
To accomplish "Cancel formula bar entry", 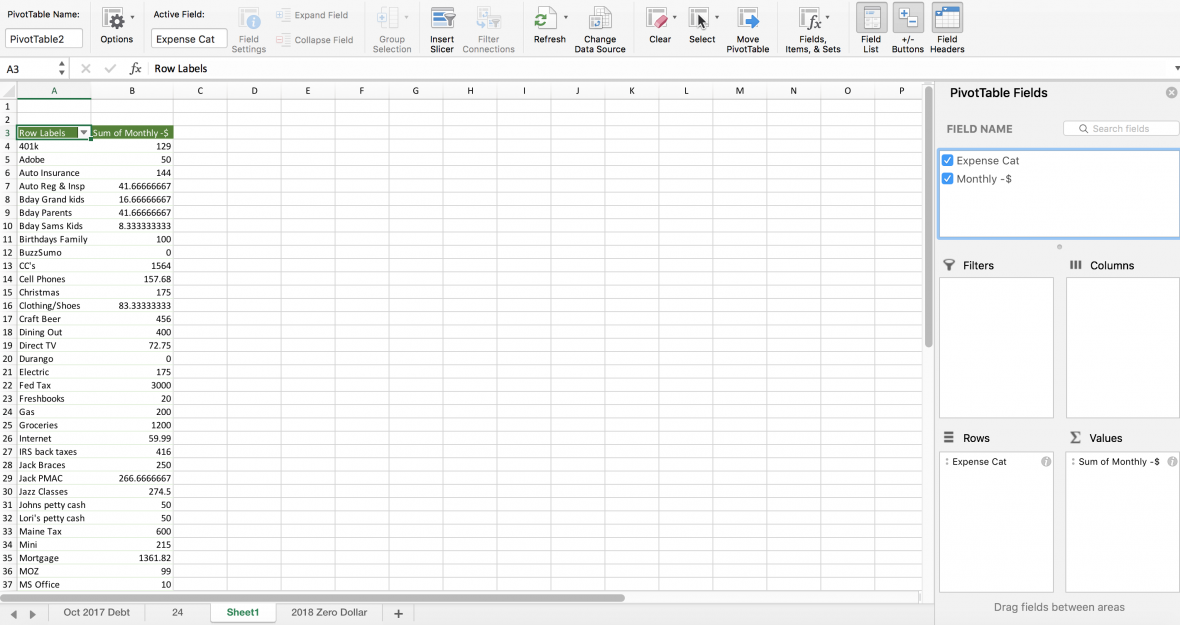I will tap(86, 68).
